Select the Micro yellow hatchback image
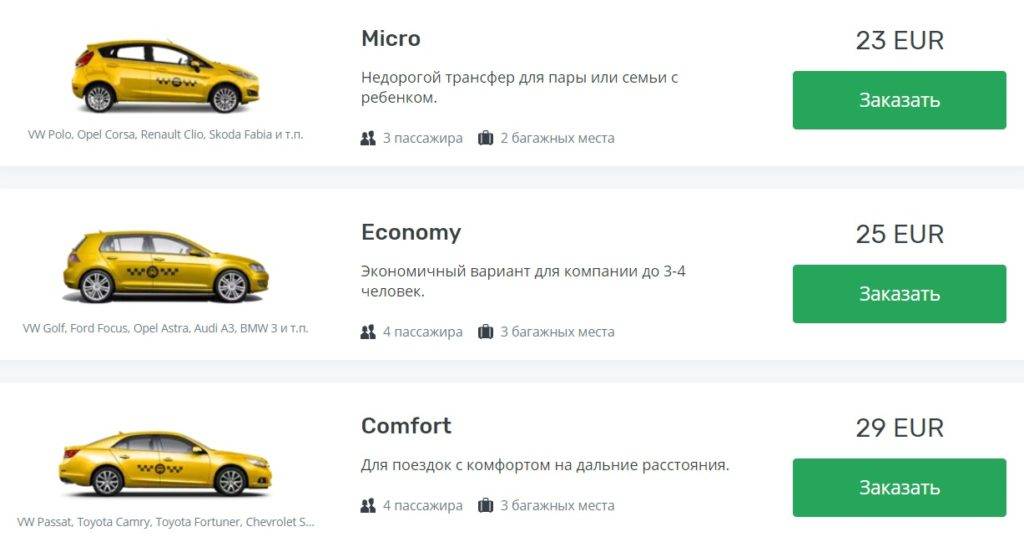 pyautogui.click(x=165, y=76)
